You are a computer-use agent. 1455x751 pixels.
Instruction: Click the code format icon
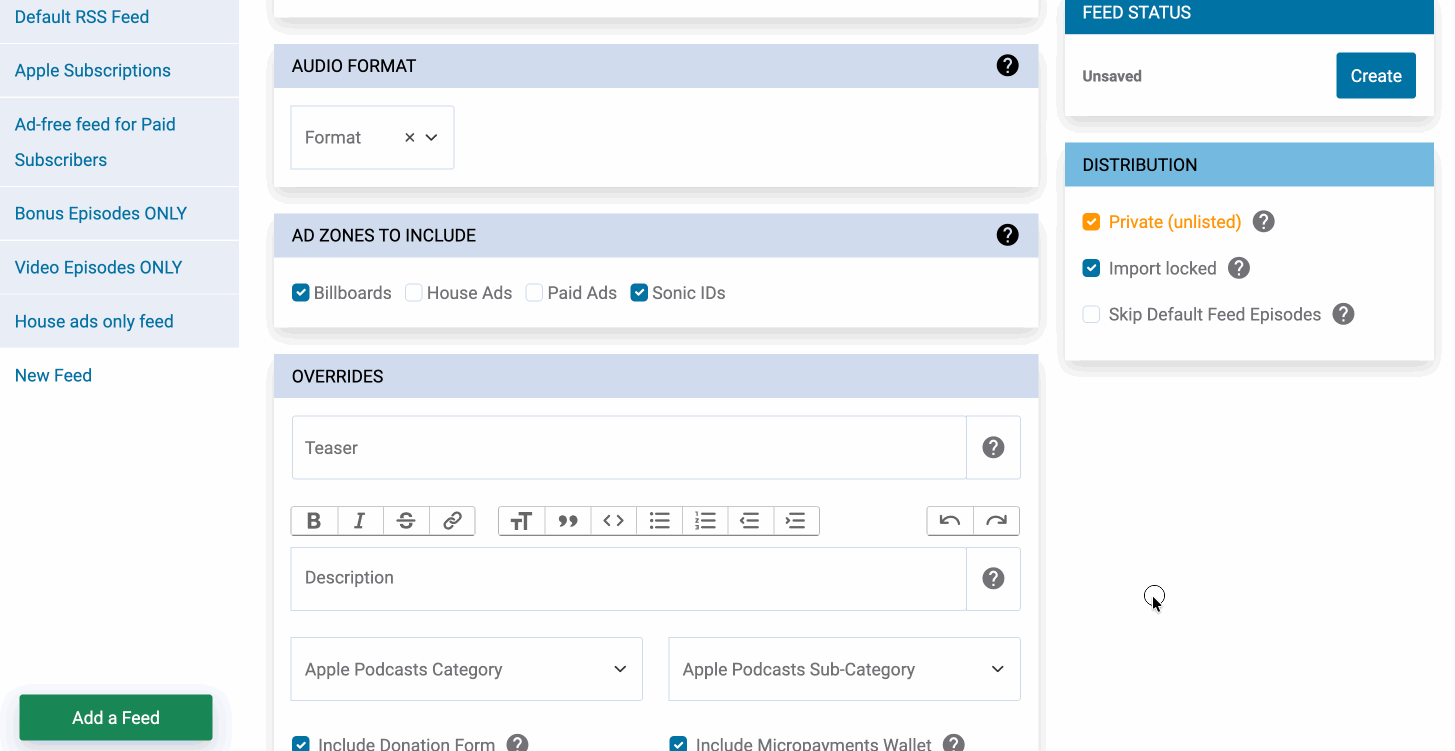point(614,521)
